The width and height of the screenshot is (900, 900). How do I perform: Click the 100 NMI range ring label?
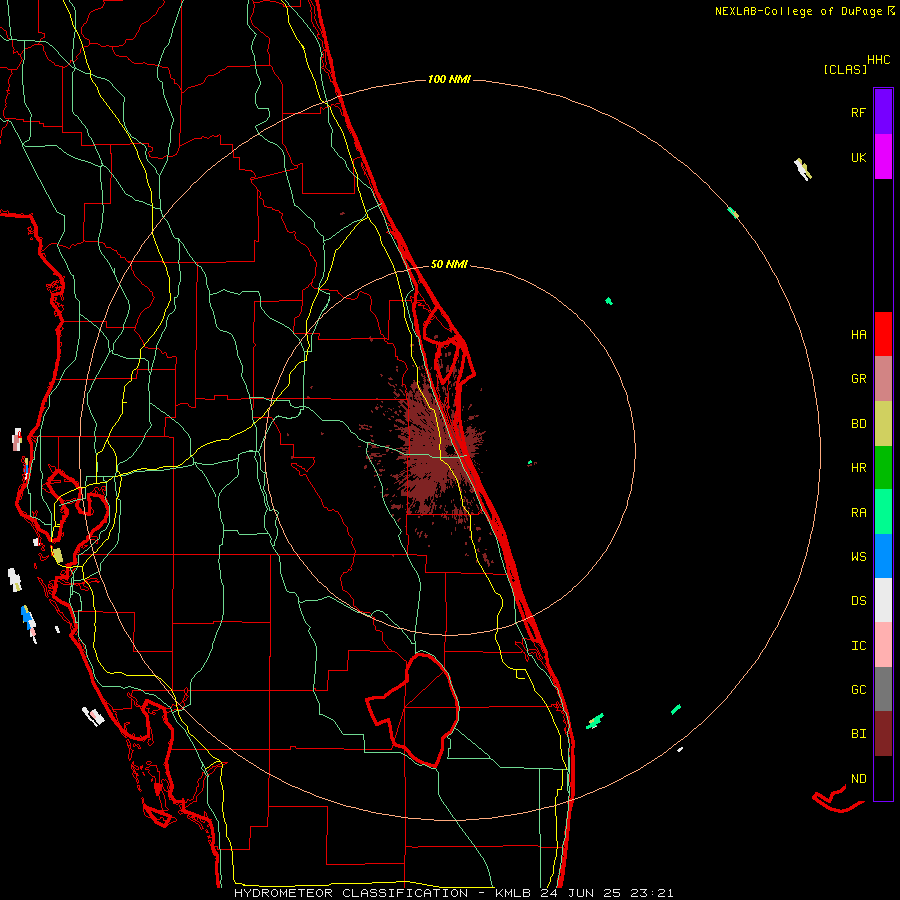(x=449, y=79)
